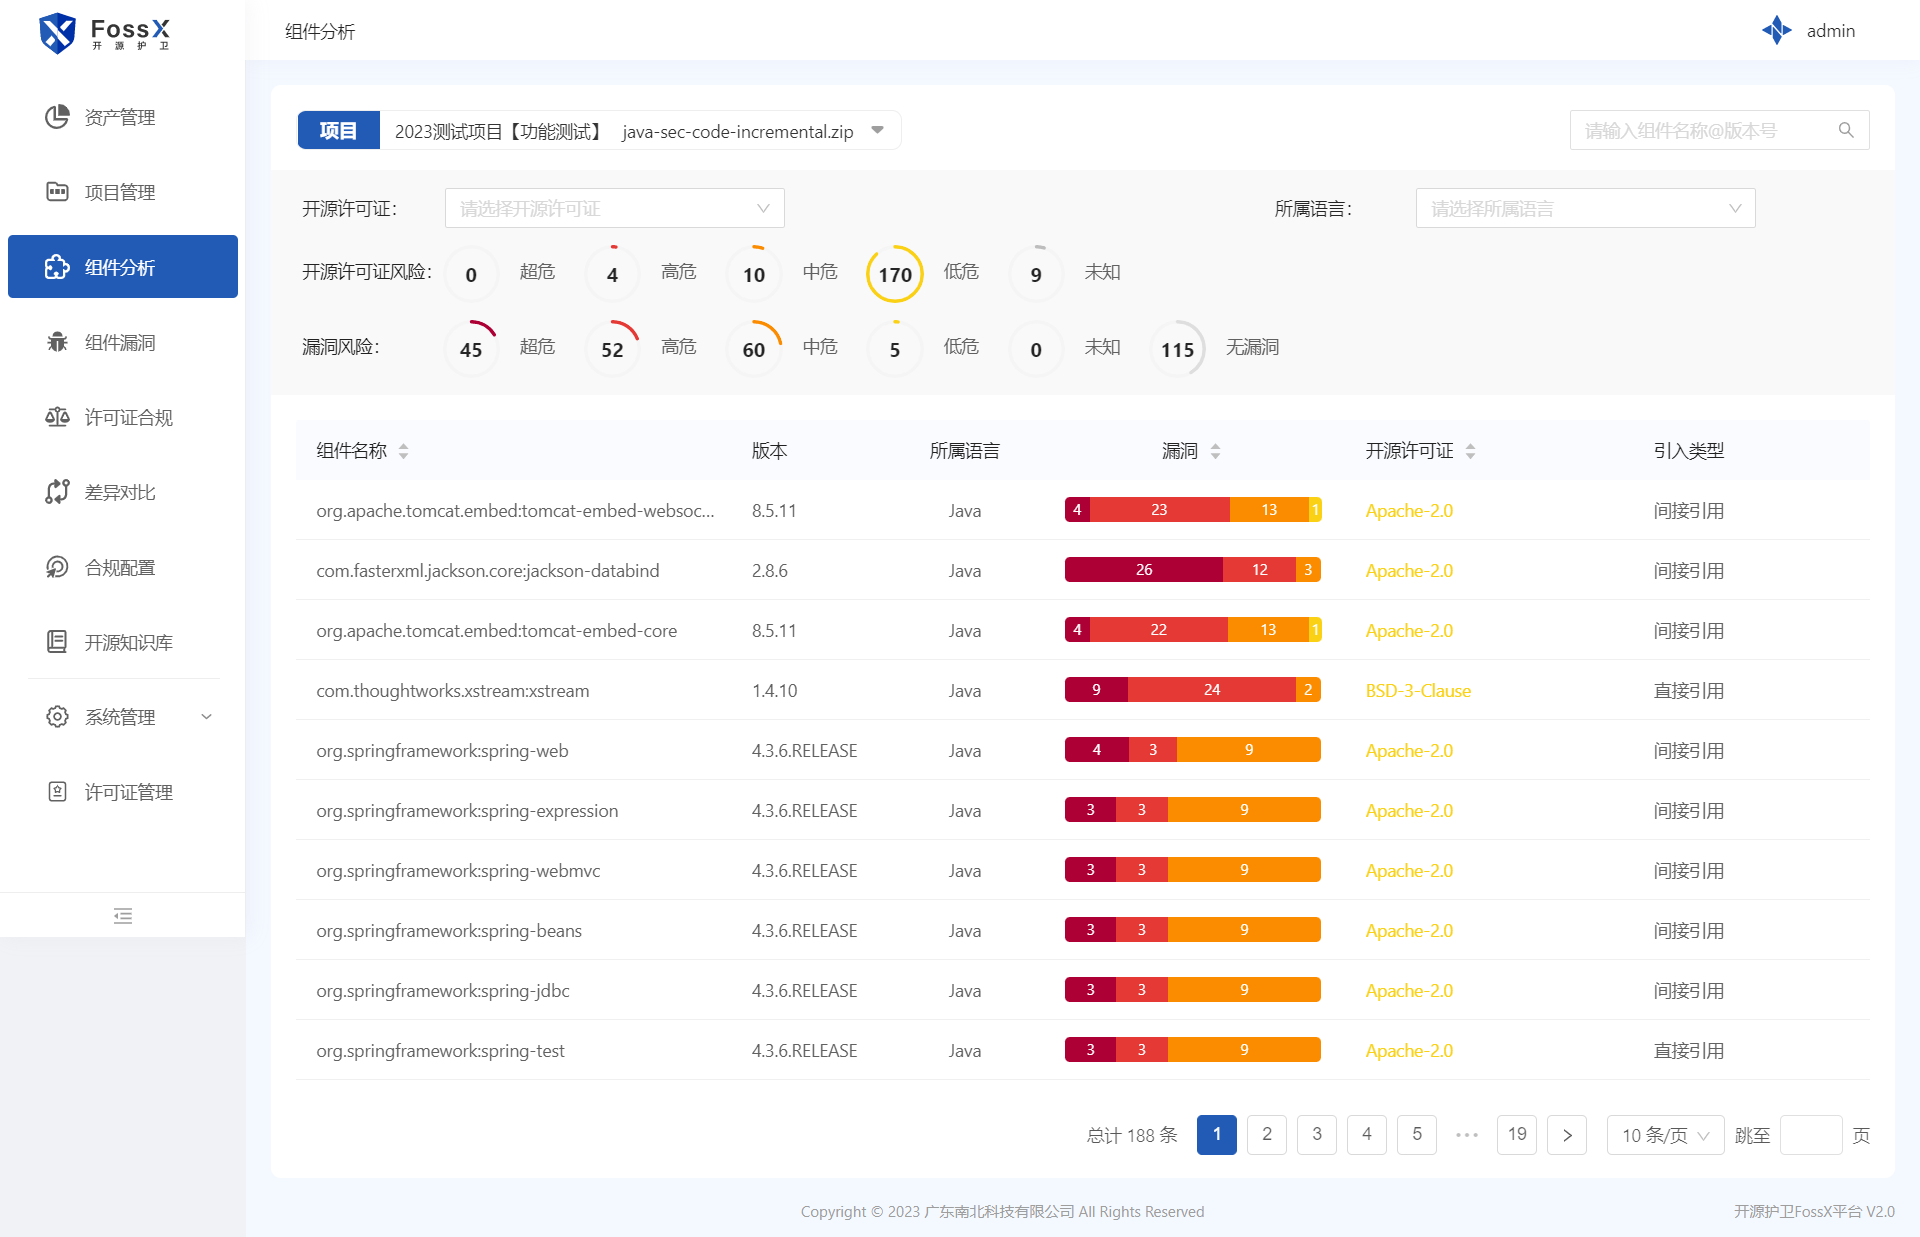Screen dimensions: 1920x1237
Task: Open 差异对比 menu item
Action: pyautogui.click(x=123, y=492)
